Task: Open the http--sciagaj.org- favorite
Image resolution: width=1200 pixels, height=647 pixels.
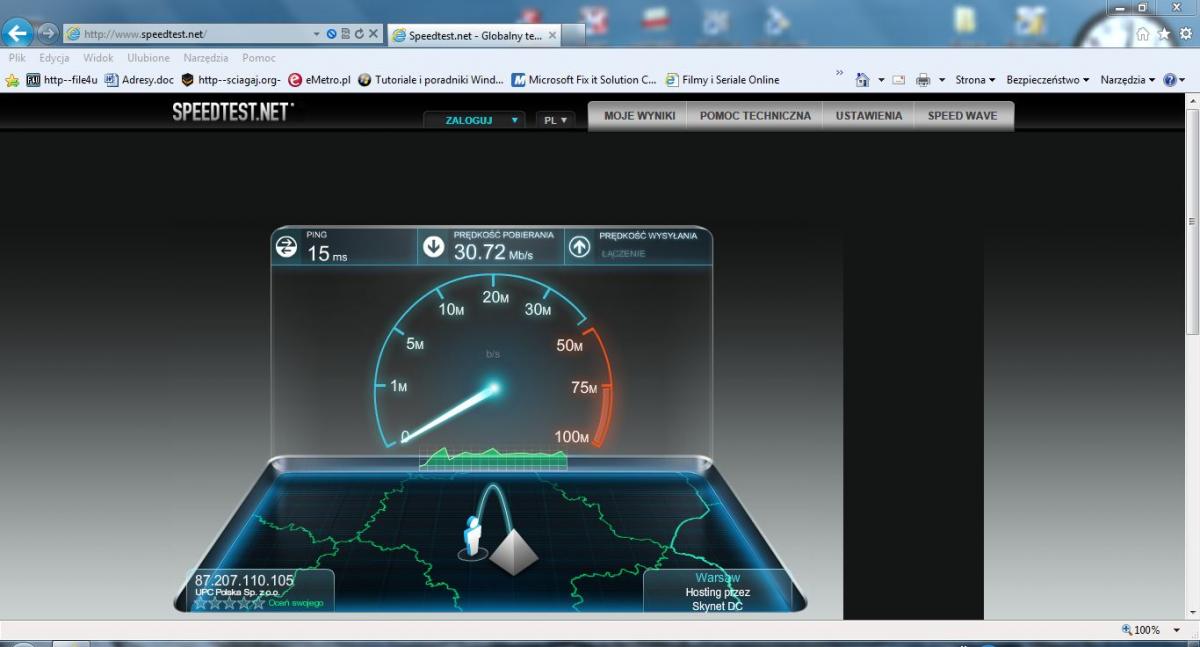Action: click(x=231, y=80)
